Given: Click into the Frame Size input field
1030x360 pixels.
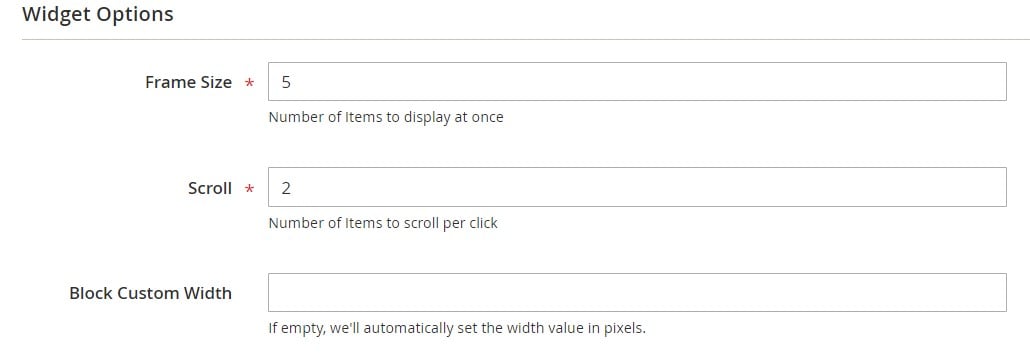Looking at the screenshot, I should (x=637, y=81).
